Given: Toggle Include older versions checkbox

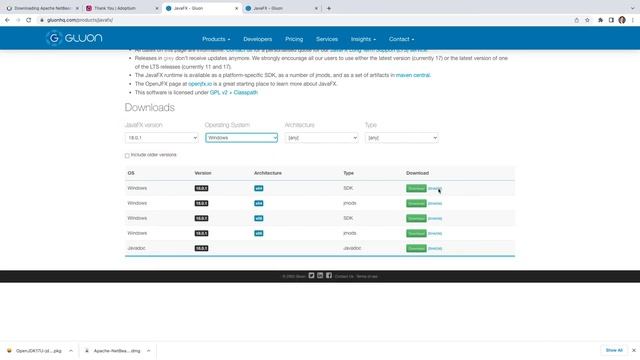Looking at the screenshot, I should coord(127,156).
